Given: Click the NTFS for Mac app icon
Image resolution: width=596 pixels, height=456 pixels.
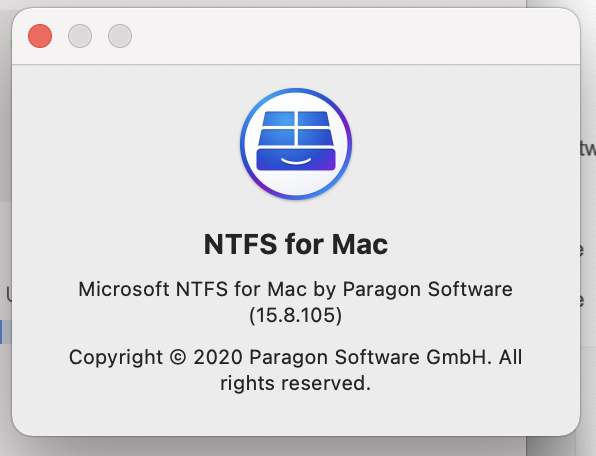Looking at the screenshot, I should [296, 144].
